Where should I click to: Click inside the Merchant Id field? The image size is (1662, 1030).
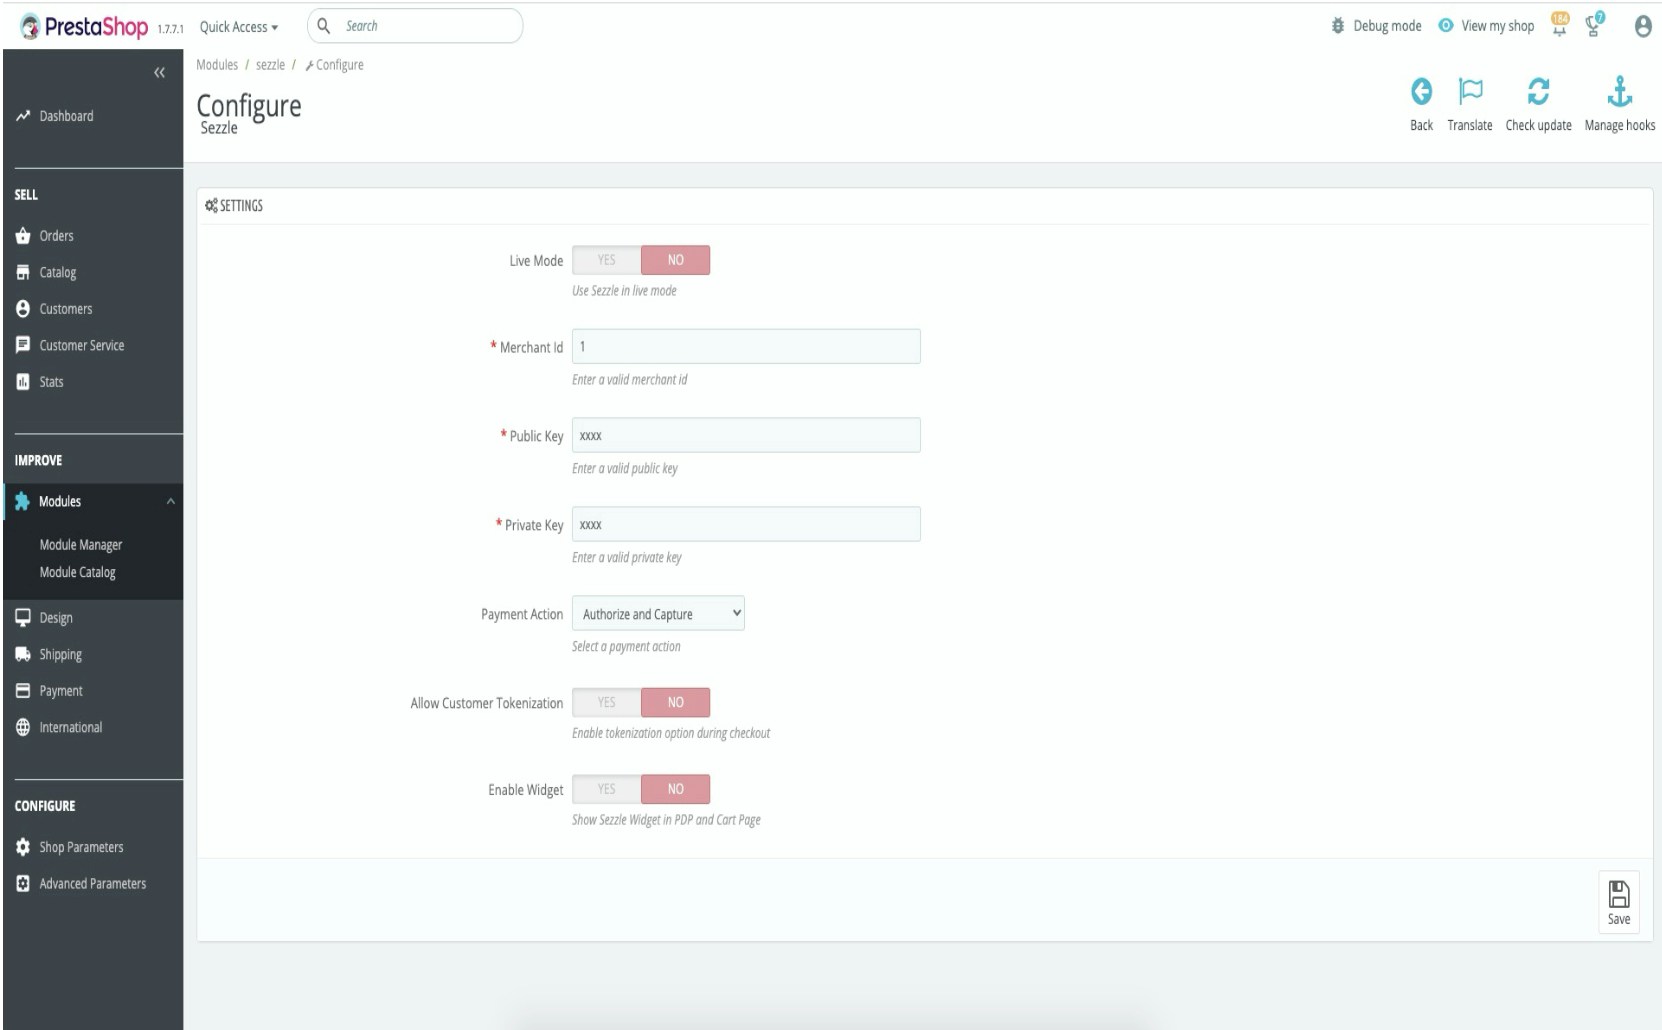pyautogui.click(x=746, y=345)
